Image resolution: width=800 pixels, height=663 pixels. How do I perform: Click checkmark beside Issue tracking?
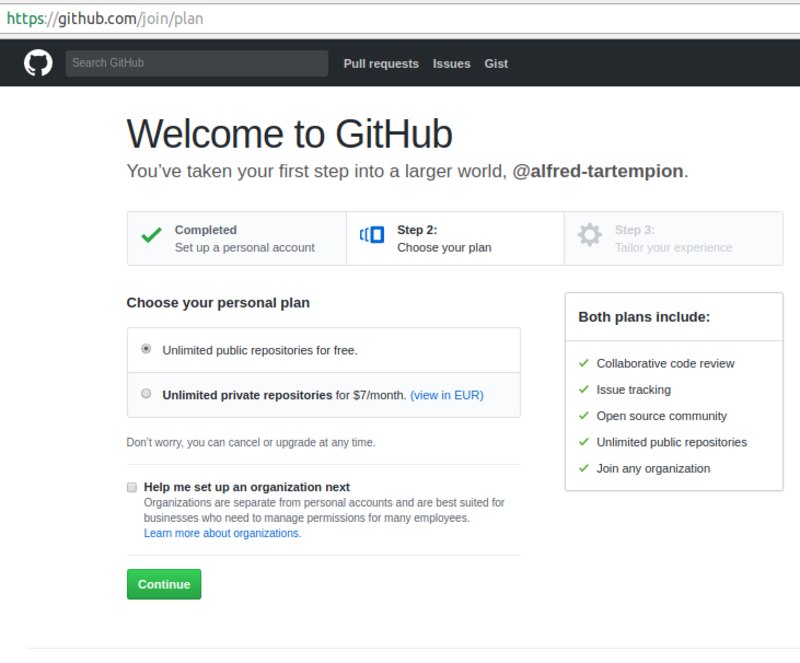[584, 389]
